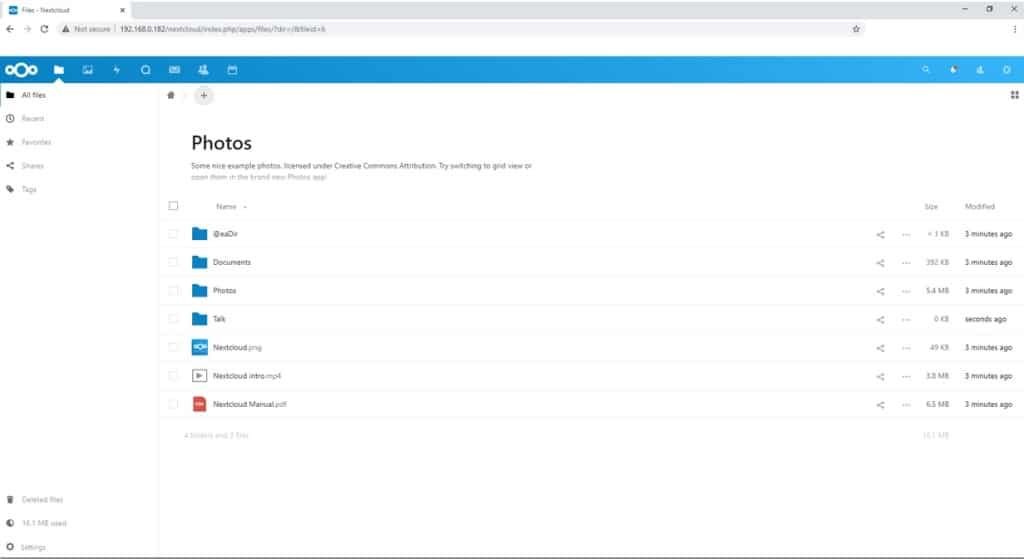The width and height of the screenshot is (1024, 559).
Task: Open the Contacts app icon
Action: coord(203,70)
